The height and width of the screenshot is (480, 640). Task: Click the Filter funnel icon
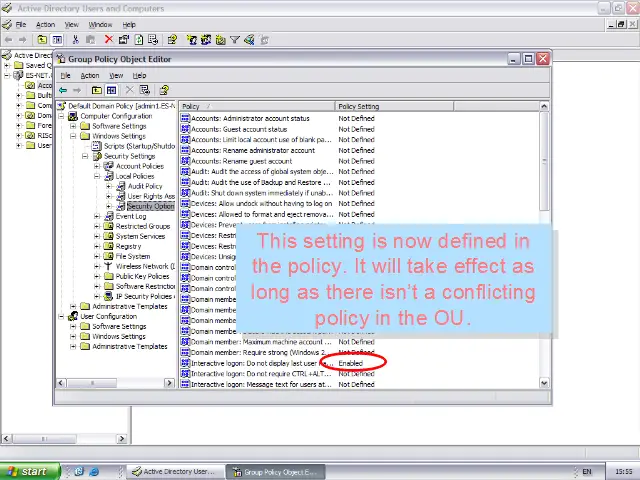235,40
